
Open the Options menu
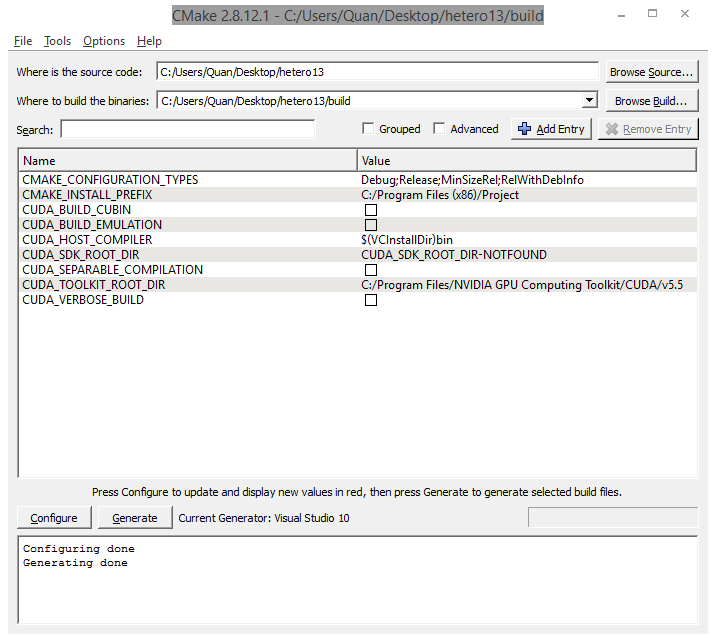(104, 41)
